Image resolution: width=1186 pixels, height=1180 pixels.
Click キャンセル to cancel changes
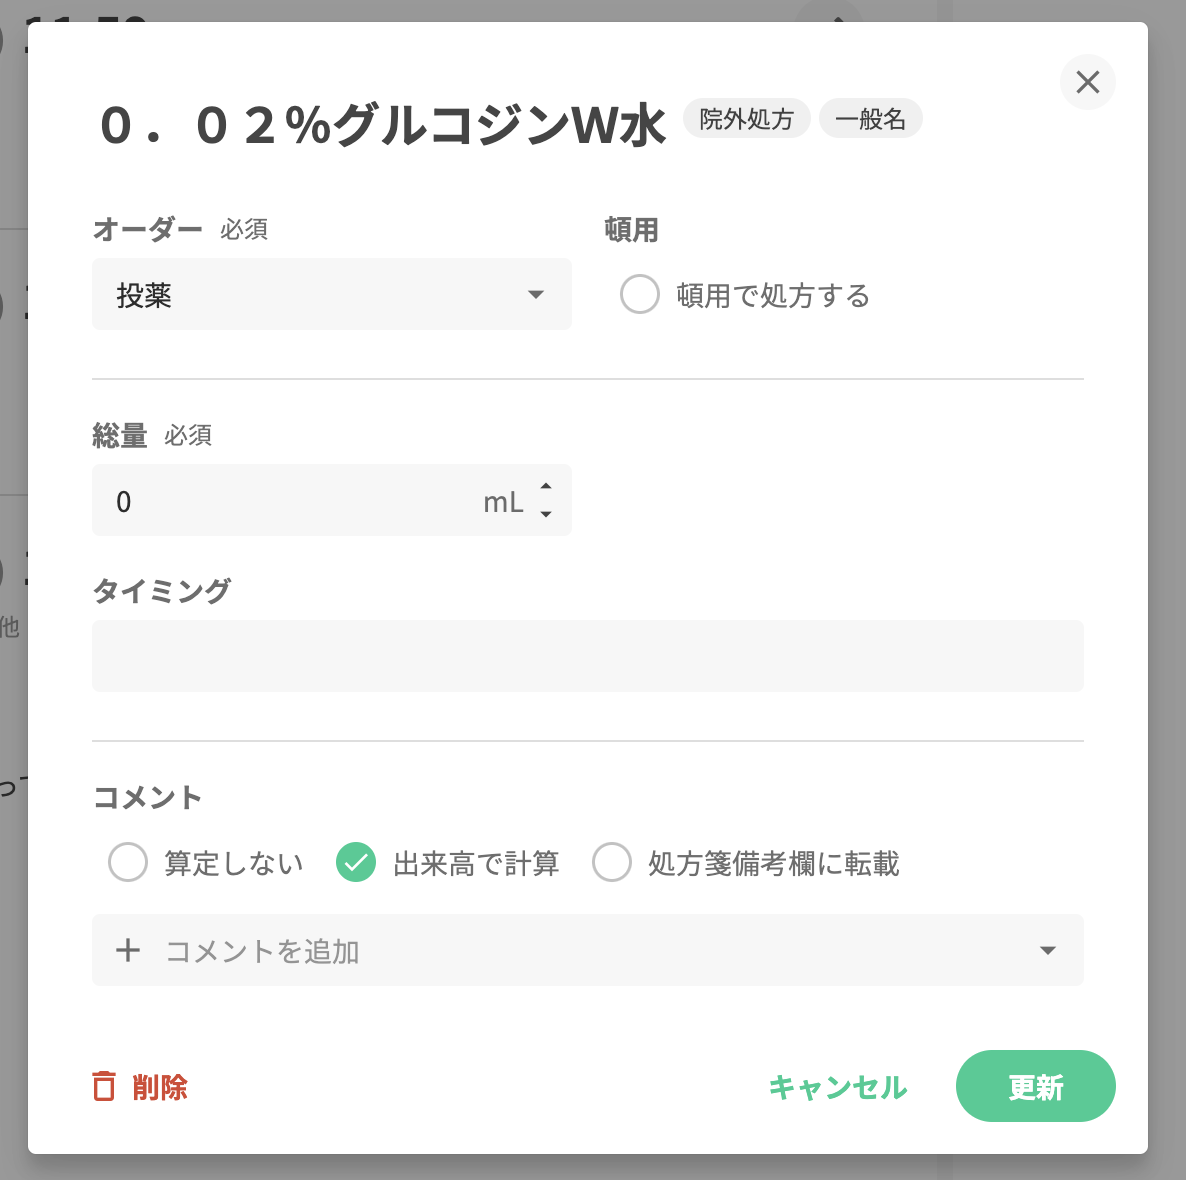coord(838,1087)
